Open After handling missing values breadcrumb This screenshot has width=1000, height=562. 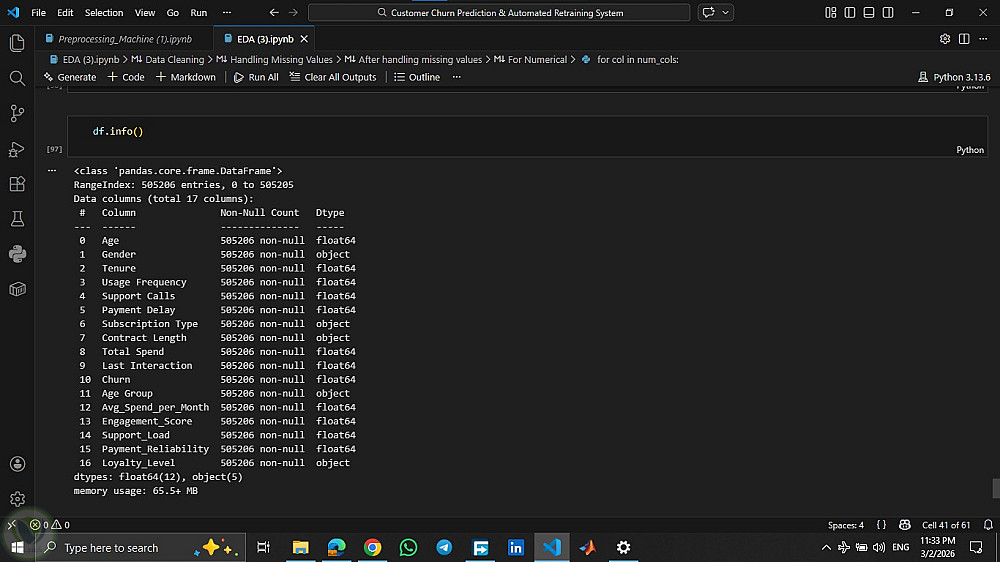pos(413,59)
